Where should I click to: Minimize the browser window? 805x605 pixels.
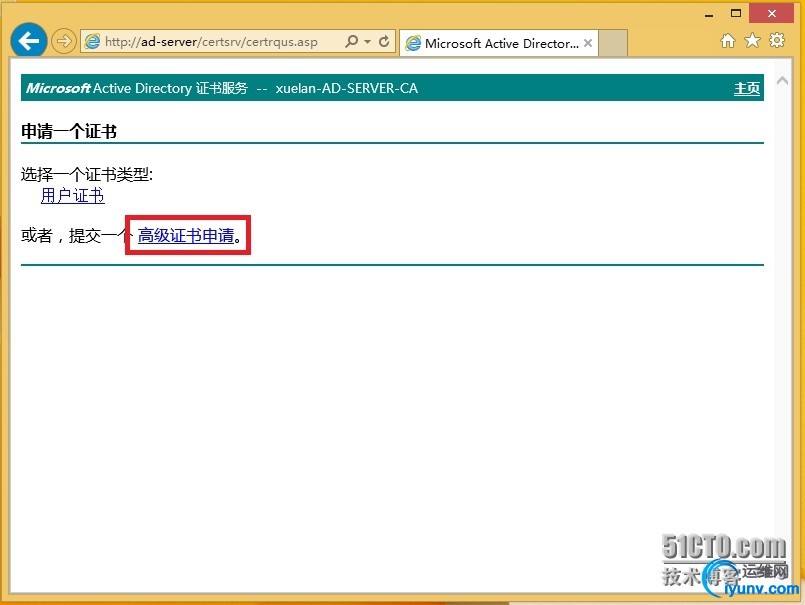point(710,14)
